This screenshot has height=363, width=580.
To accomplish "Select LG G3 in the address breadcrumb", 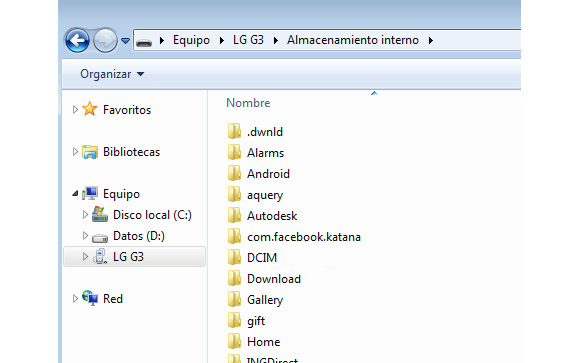I will coord(248,40).
